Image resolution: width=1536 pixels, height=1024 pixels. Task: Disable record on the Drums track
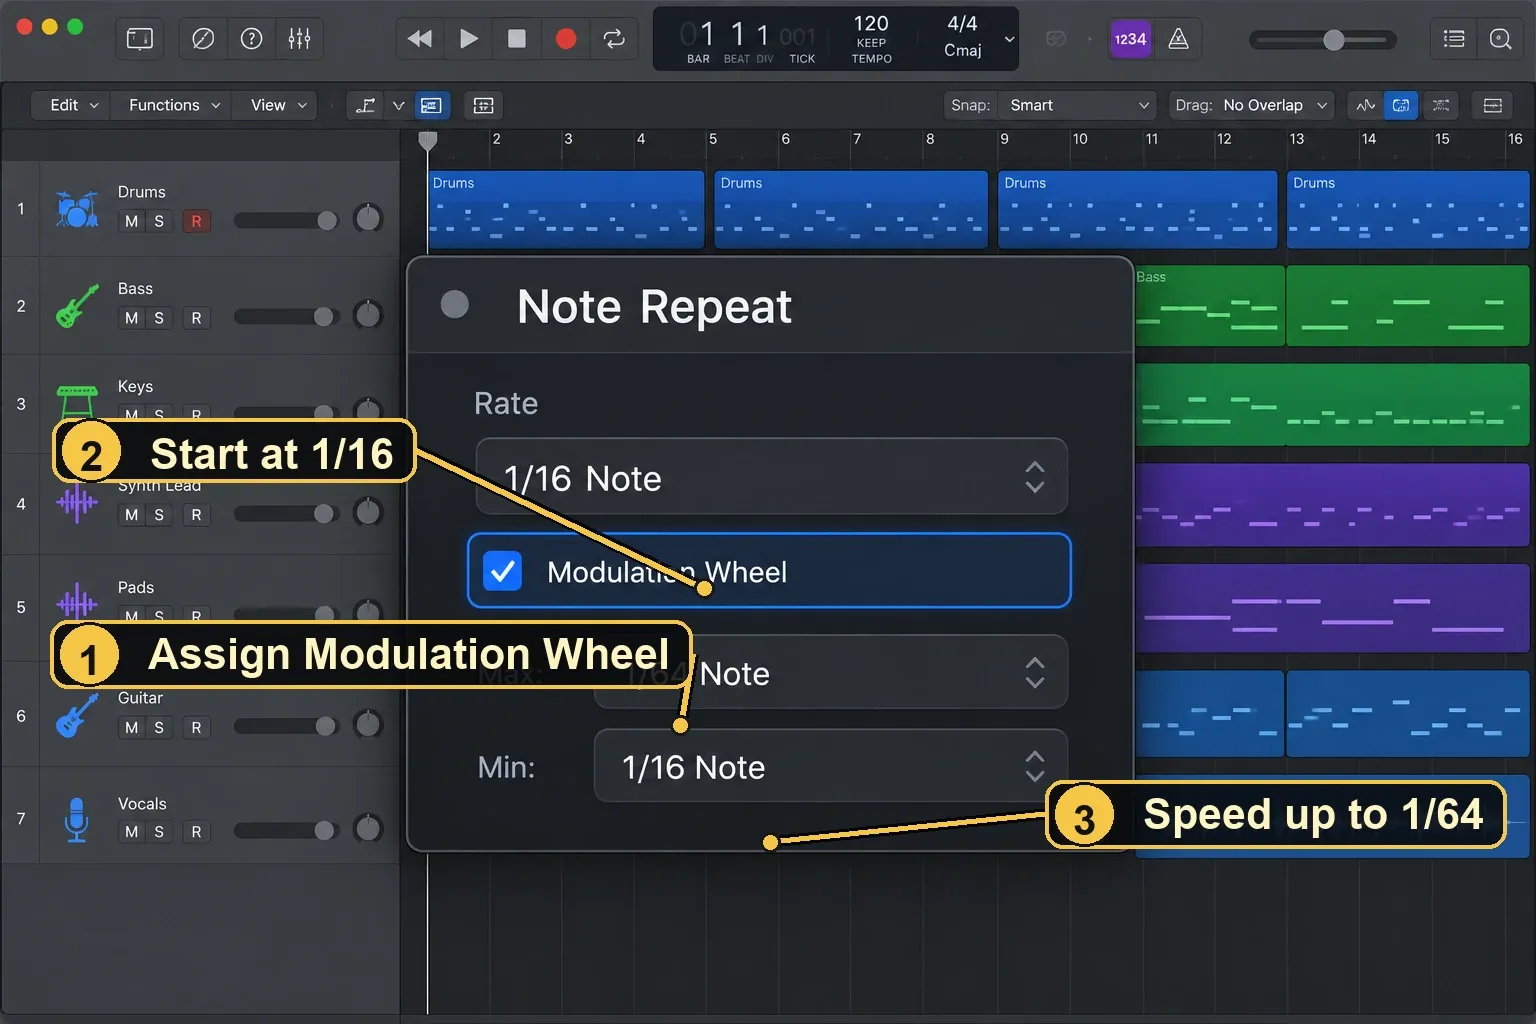pos(196,221)
